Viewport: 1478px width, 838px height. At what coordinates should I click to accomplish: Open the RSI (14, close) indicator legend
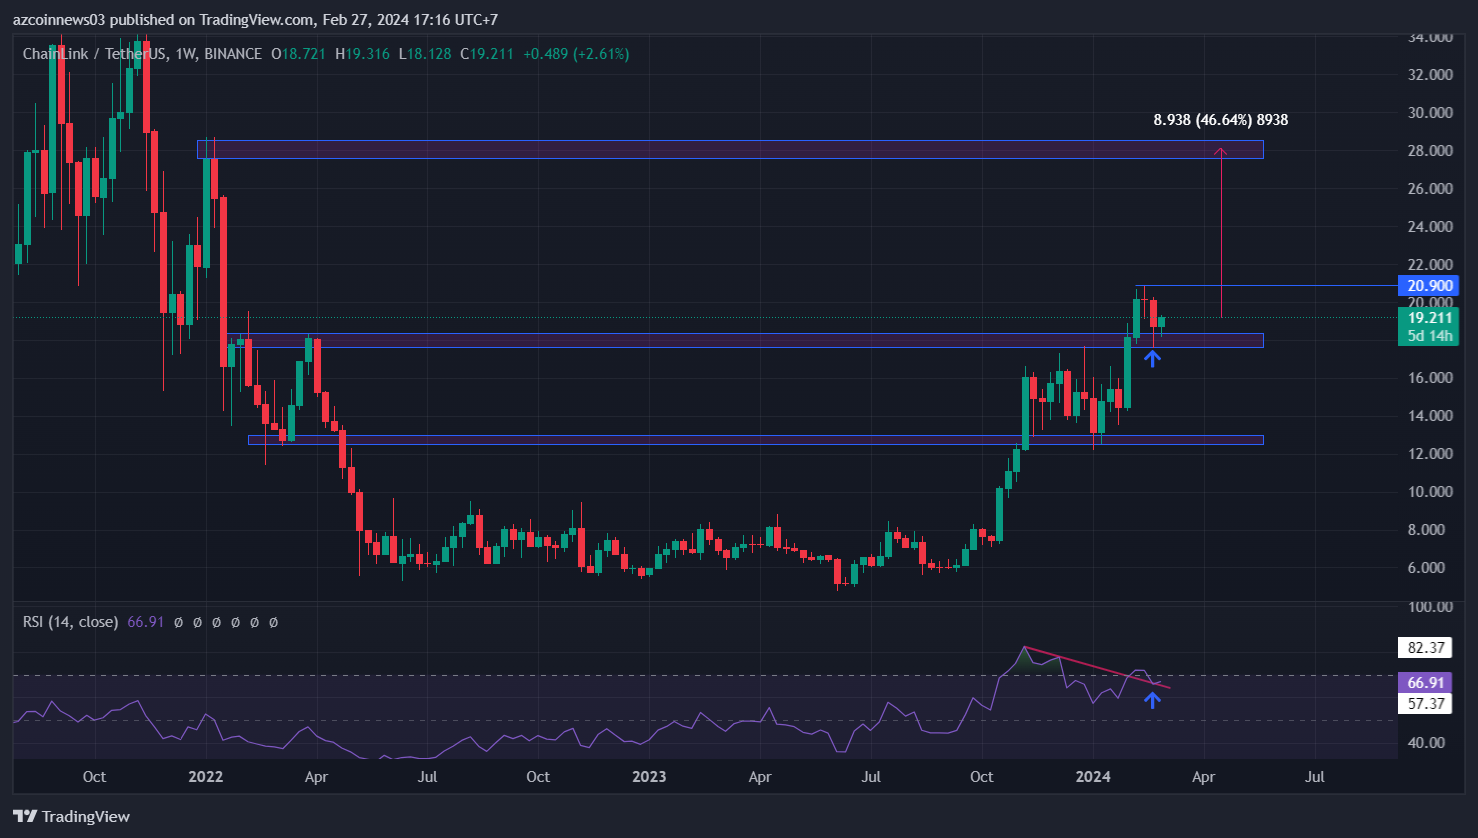click(x=70, y=622)
